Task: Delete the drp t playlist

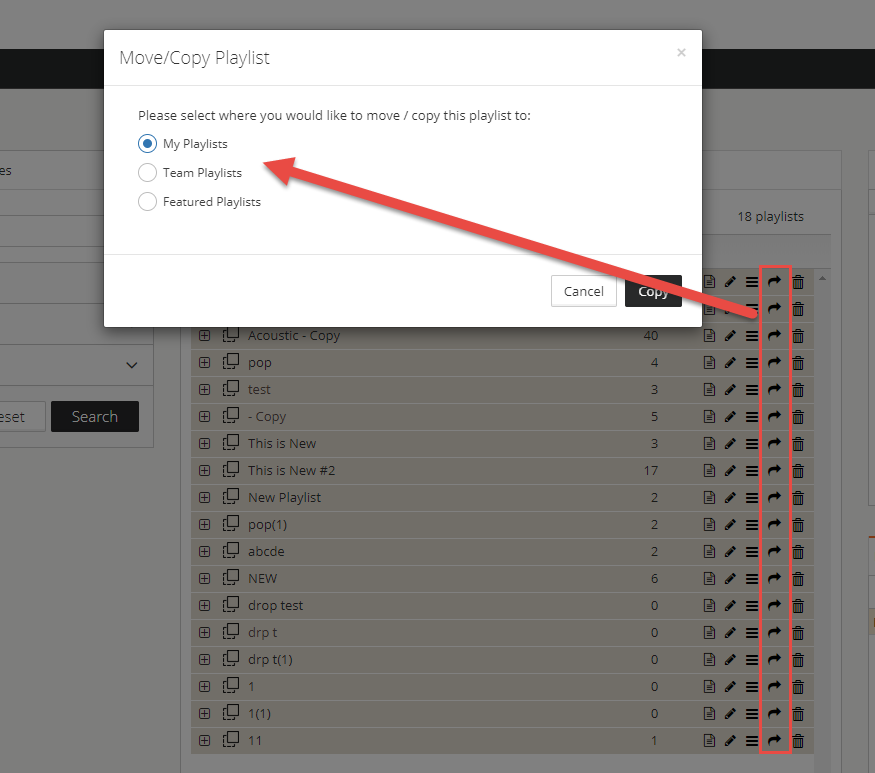Action: 798,633
